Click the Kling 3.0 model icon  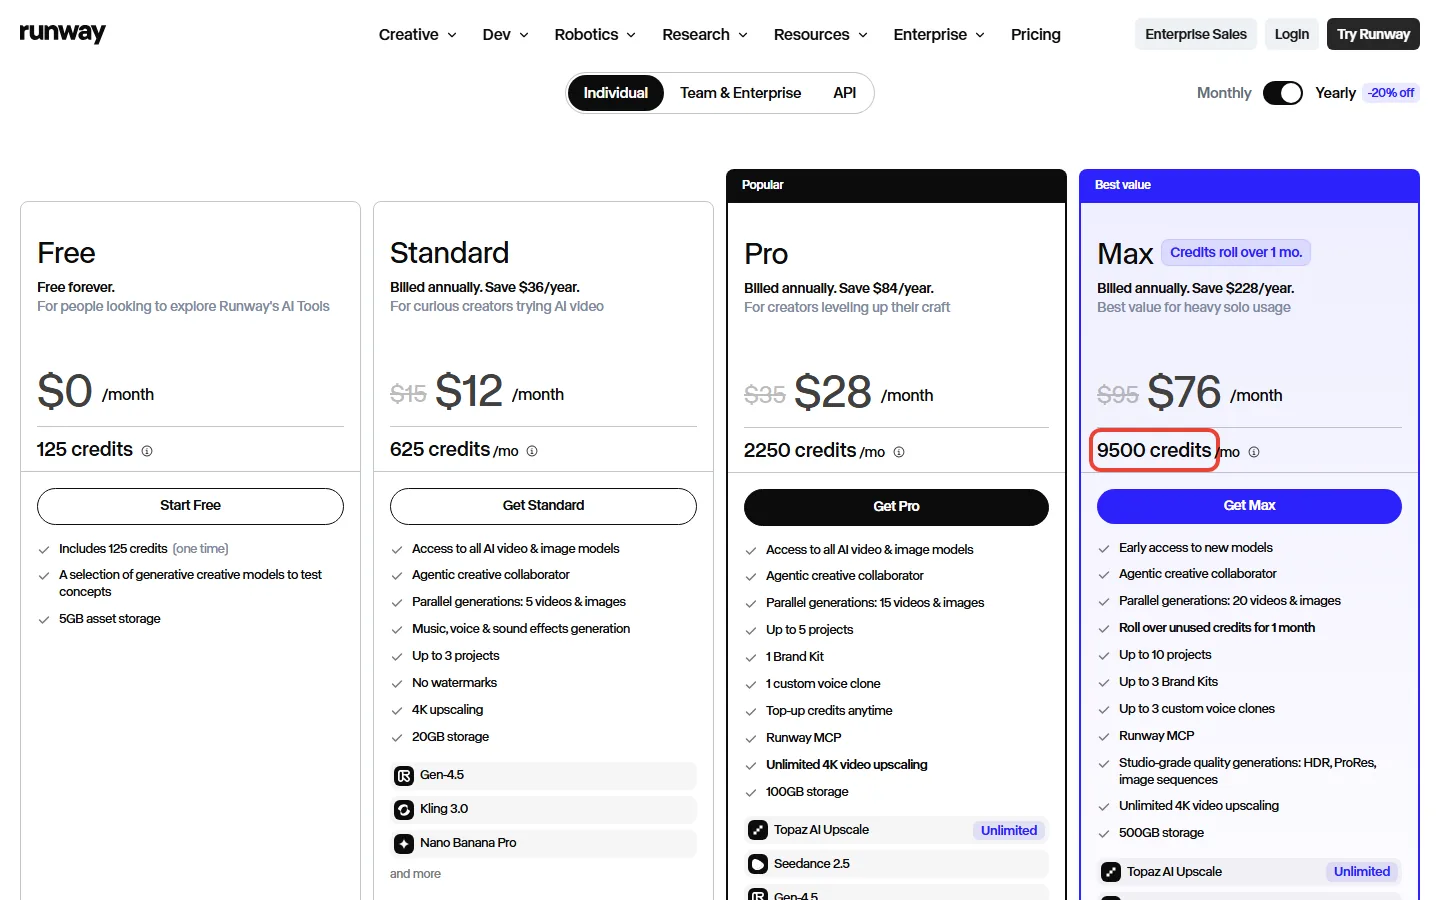pyautogui.click(x=404, y=809)
